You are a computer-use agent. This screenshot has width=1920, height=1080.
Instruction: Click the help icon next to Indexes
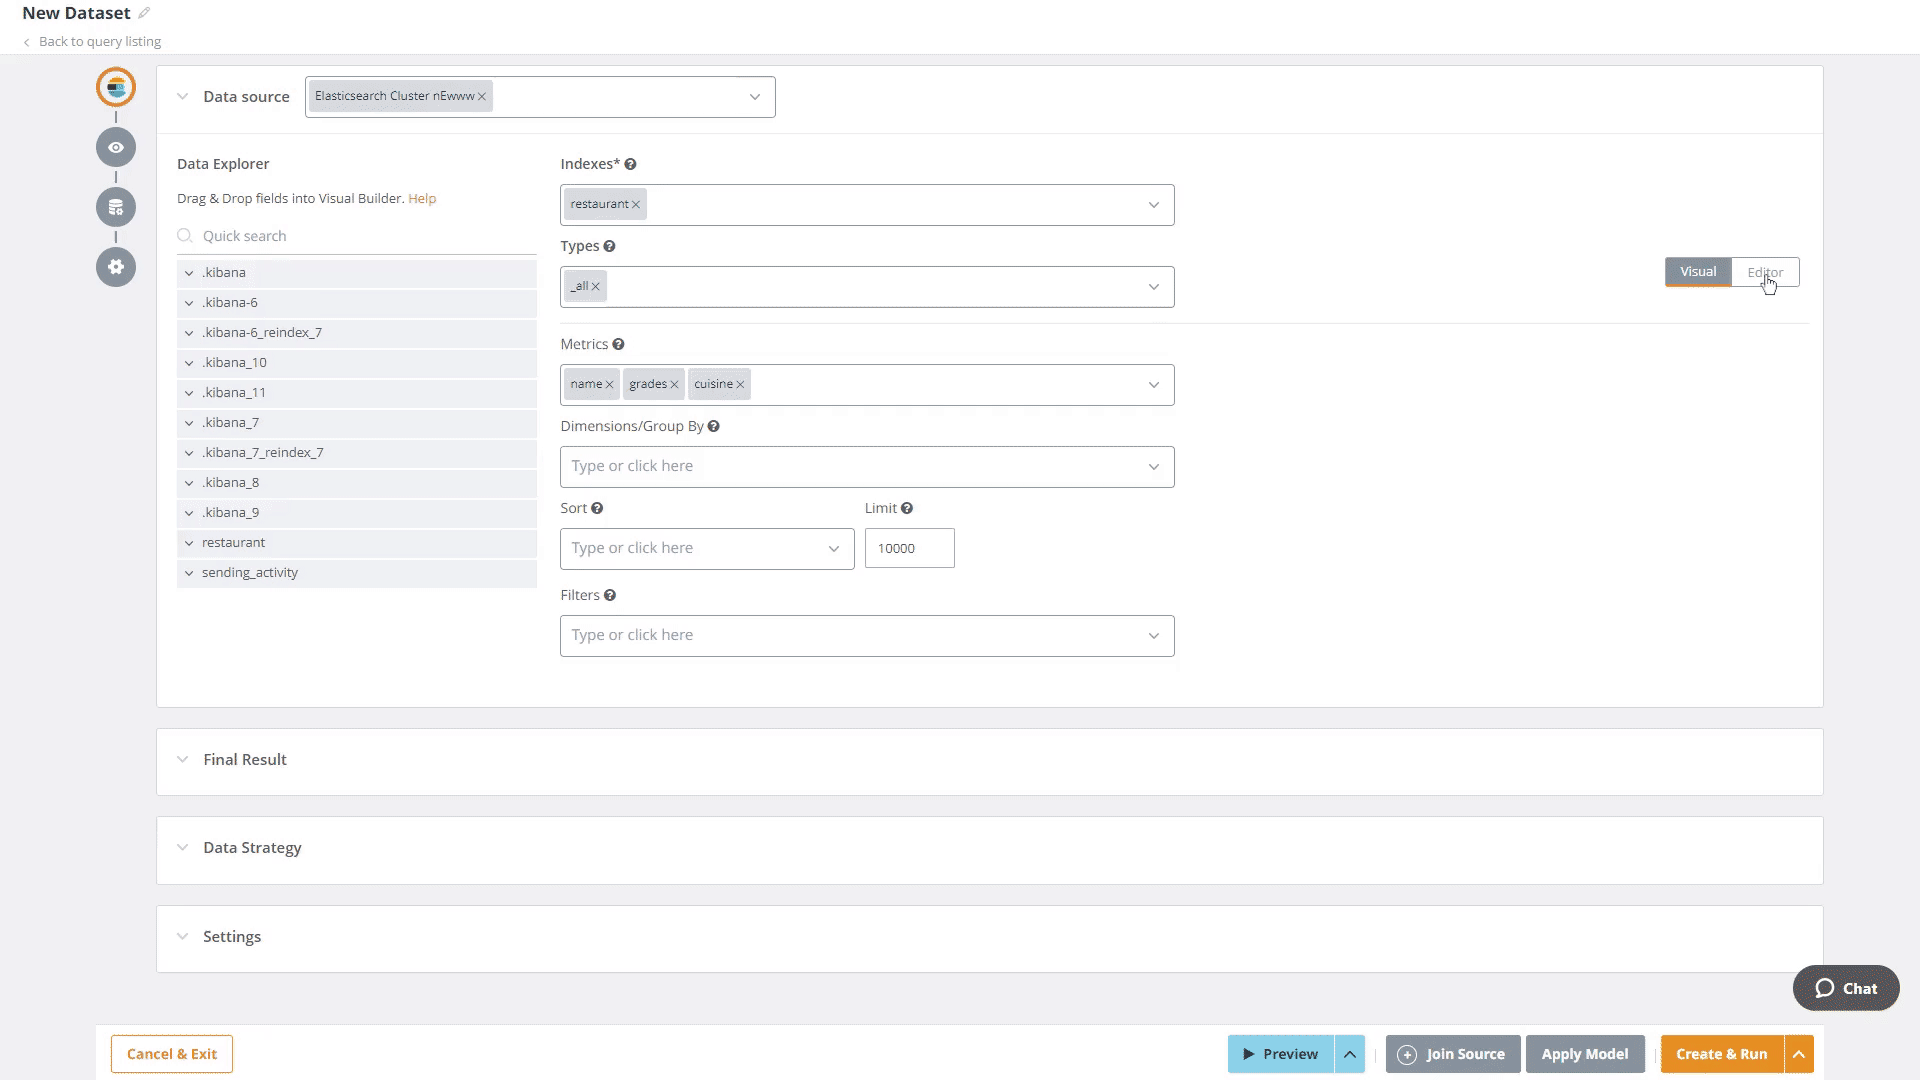630,164
